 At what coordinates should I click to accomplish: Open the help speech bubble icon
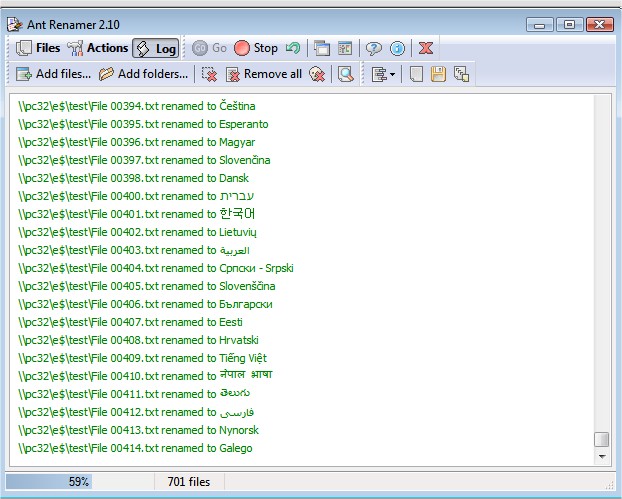pyautogui.click(x=374, y=48)
